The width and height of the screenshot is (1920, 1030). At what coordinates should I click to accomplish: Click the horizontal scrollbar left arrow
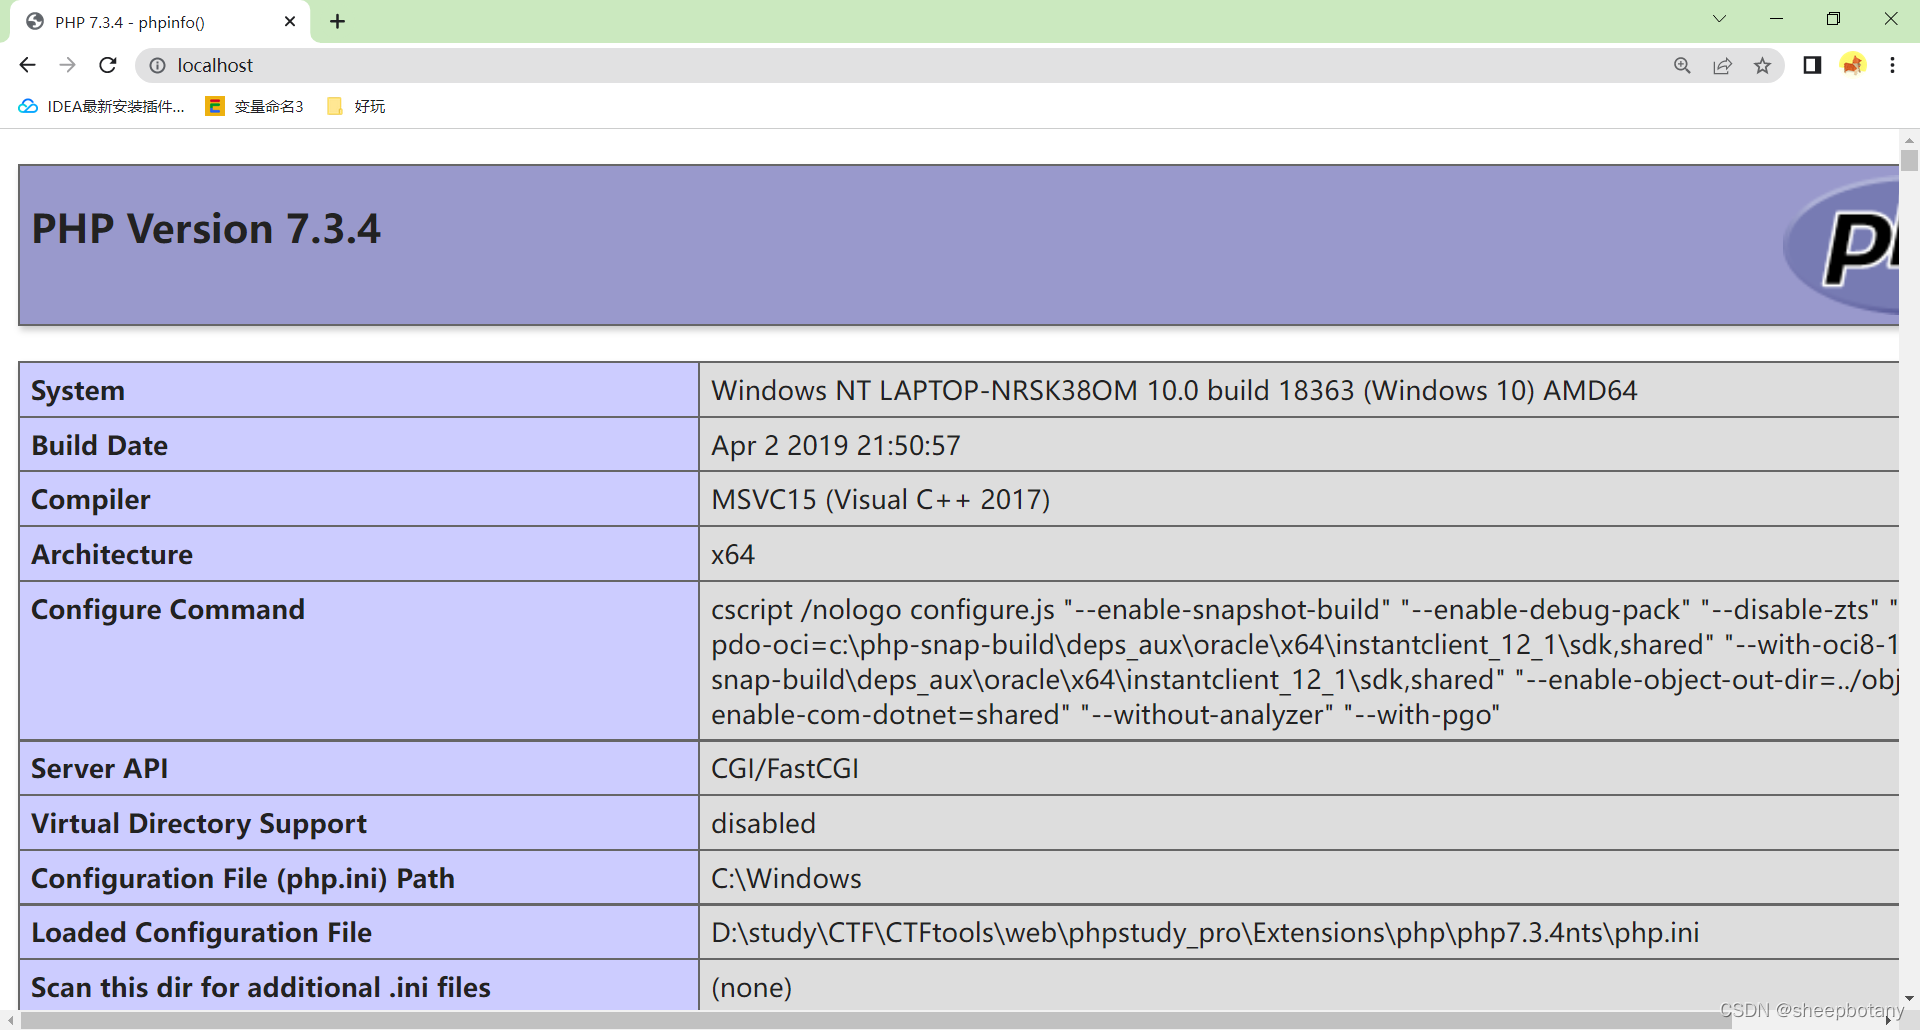pyautogui.click(x=10, y=1020)
